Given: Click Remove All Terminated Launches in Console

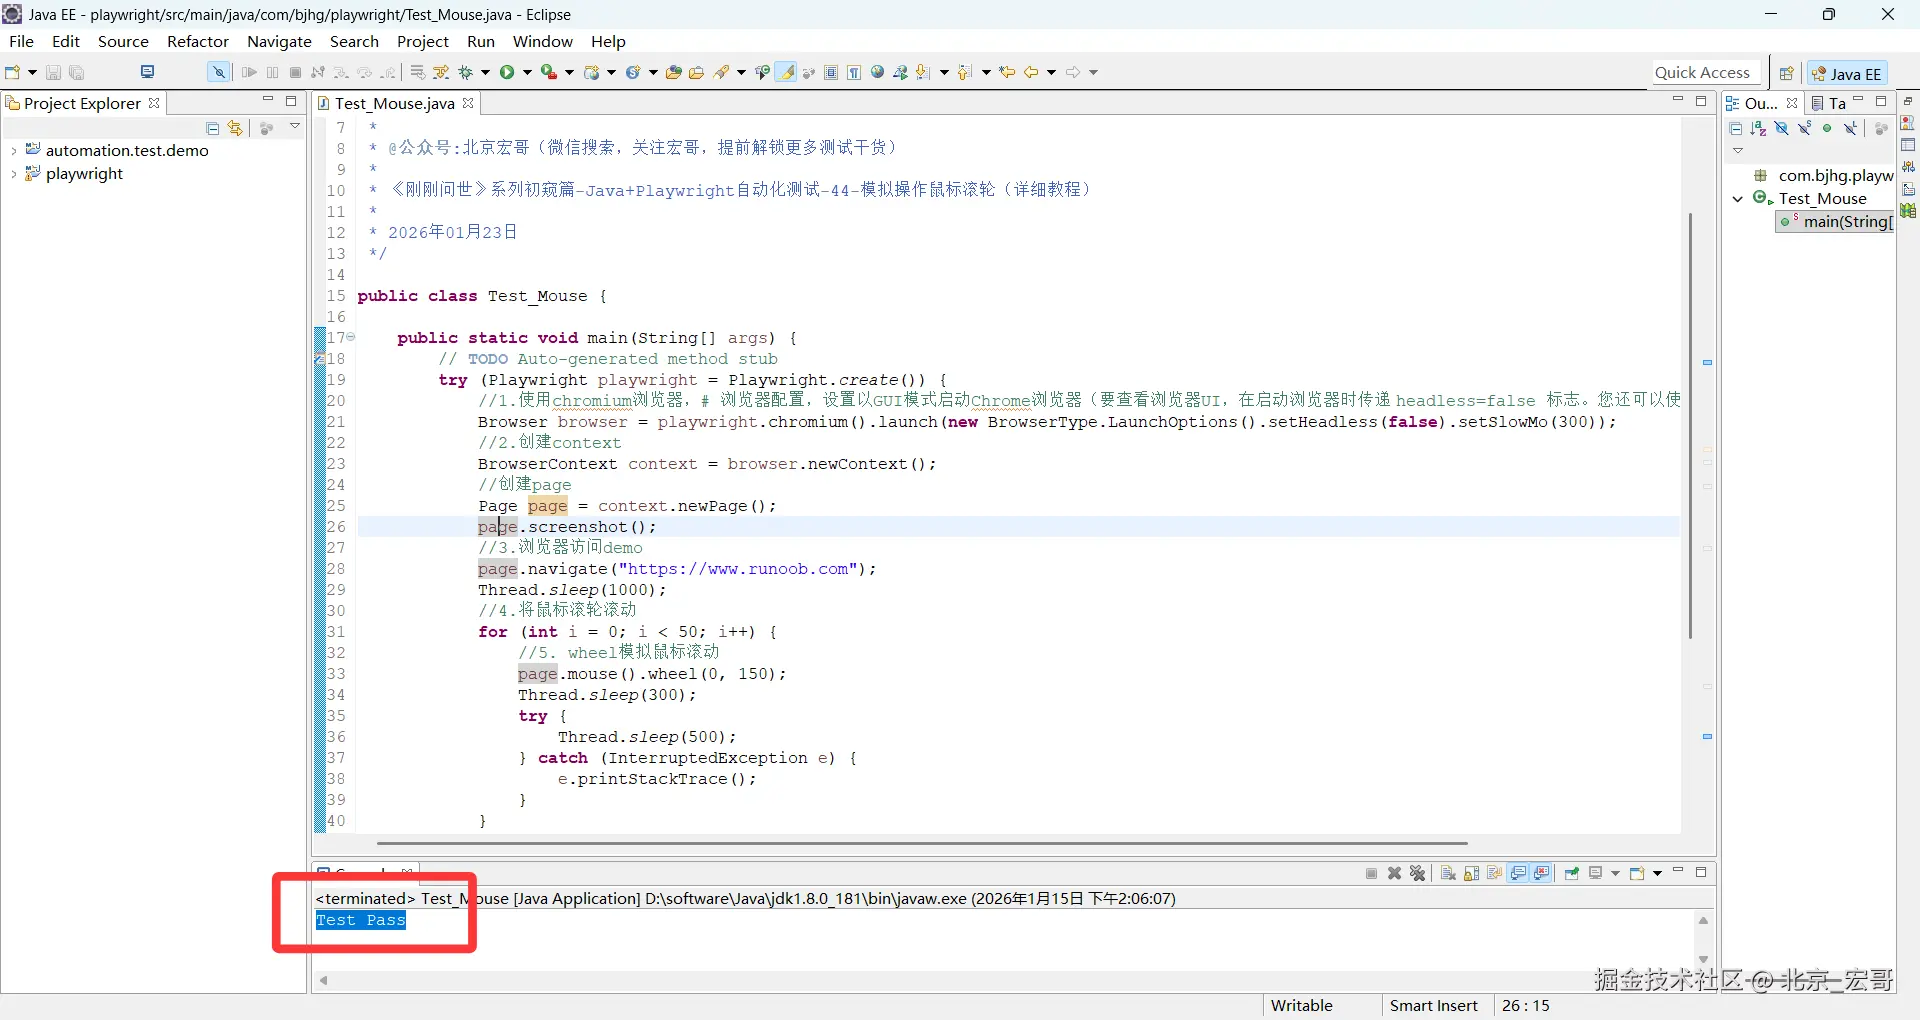Looking at the screenshot, I should pyautogui.click(x=1418, y=873).
